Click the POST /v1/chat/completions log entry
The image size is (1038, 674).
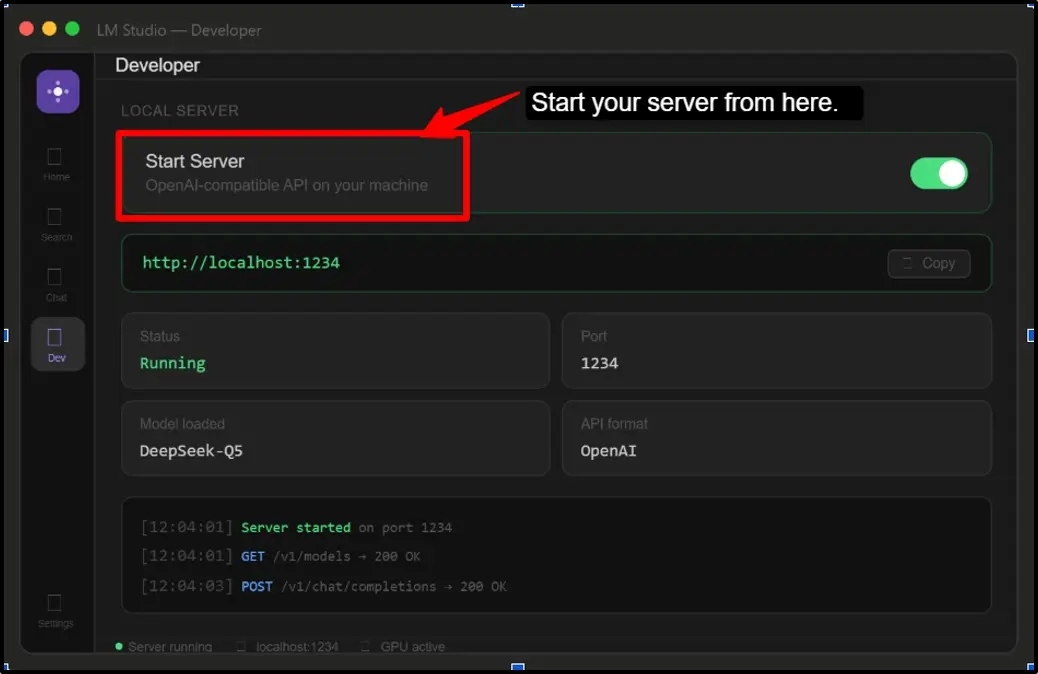point(324,587)
